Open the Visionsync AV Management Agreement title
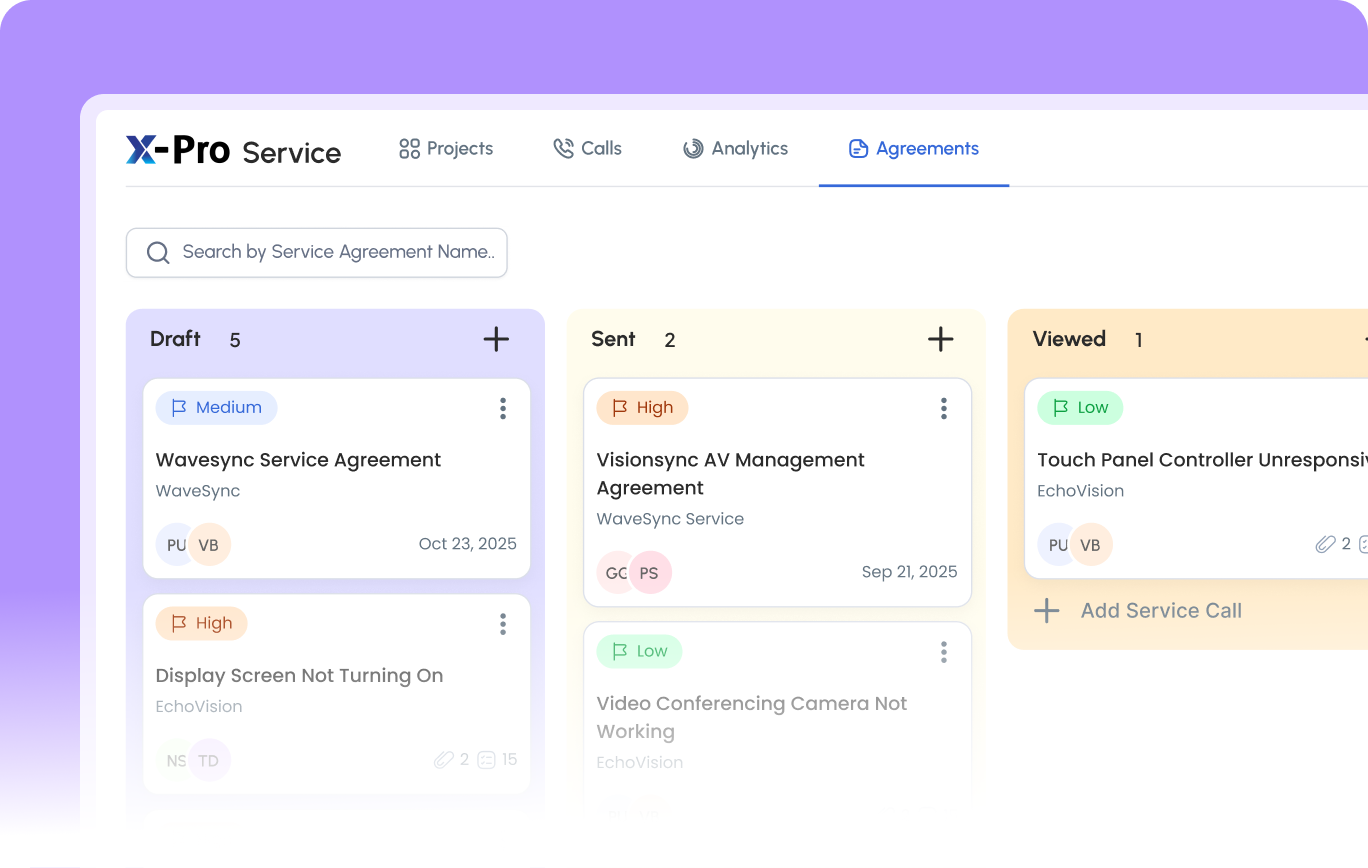 (731, 474)
